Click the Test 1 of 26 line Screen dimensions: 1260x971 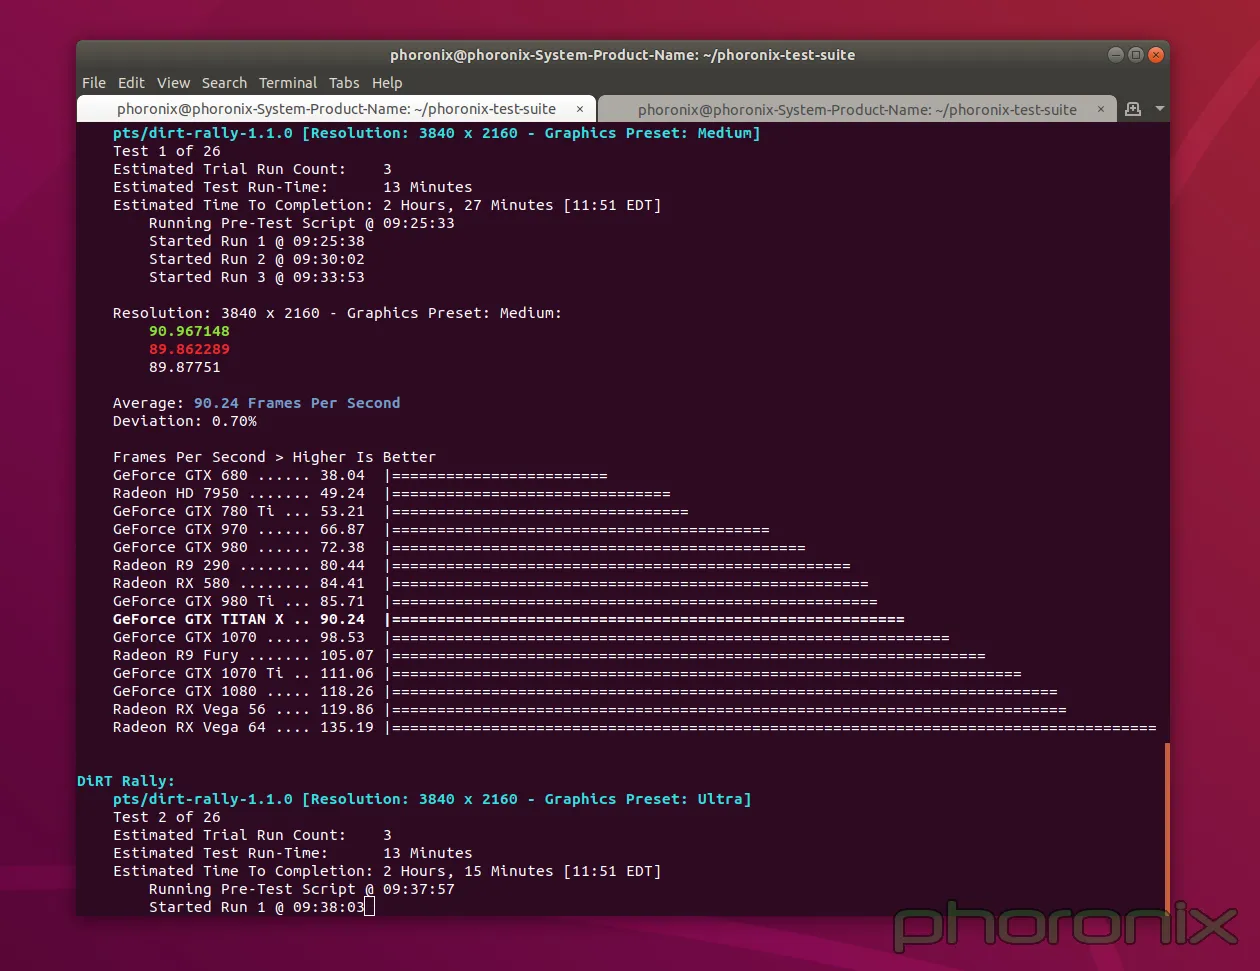tap(167, 151)
